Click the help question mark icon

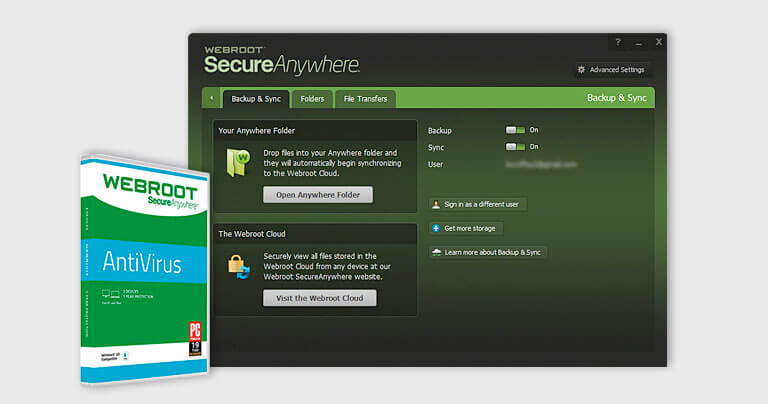click(x=618, y=43)
